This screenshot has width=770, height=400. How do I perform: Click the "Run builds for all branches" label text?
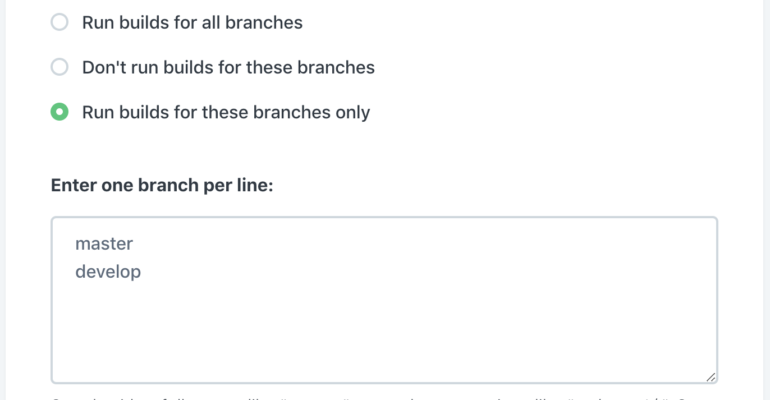(192, 23)
